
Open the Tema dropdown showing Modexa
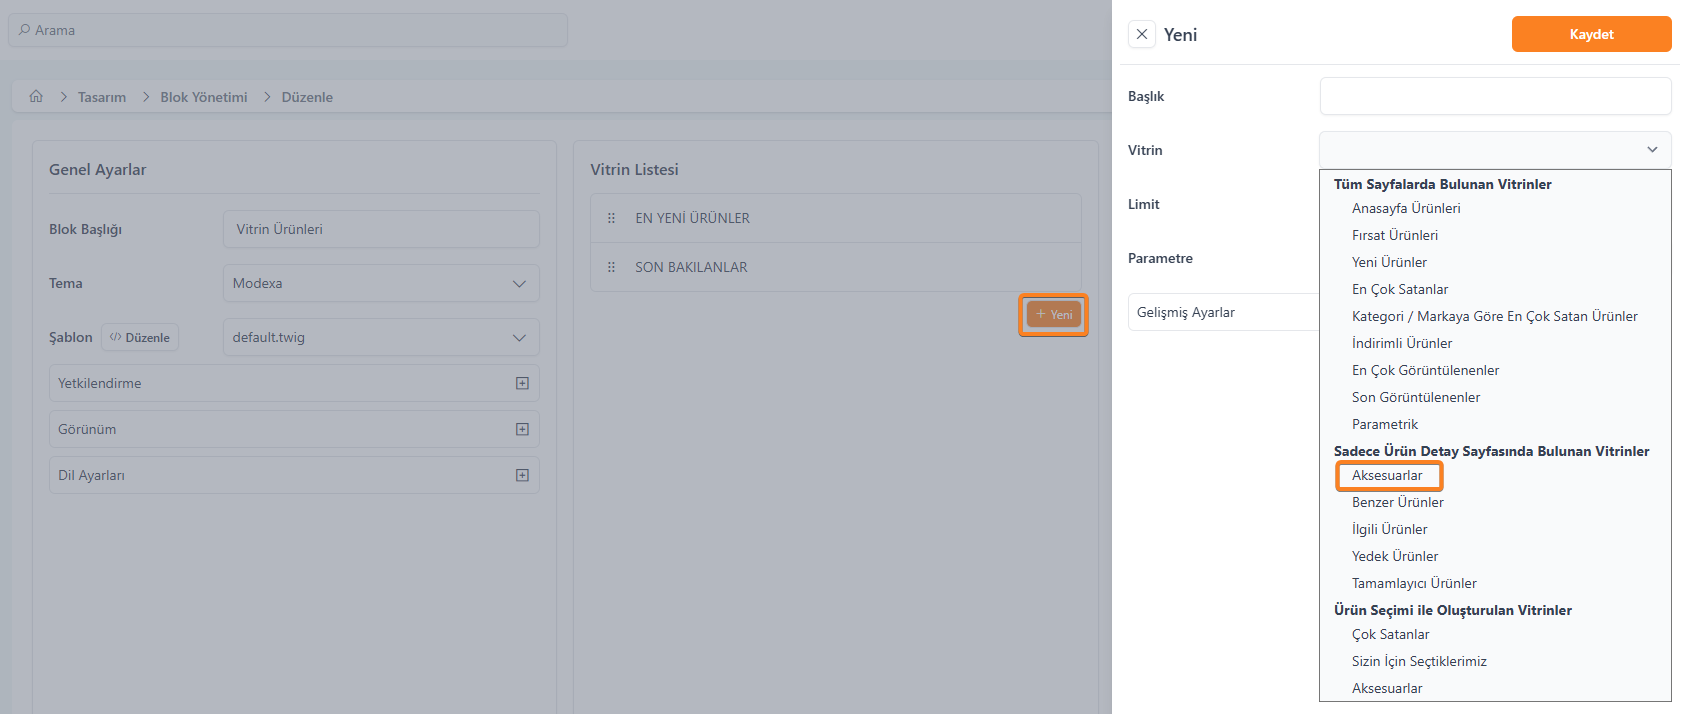point(380,283)
